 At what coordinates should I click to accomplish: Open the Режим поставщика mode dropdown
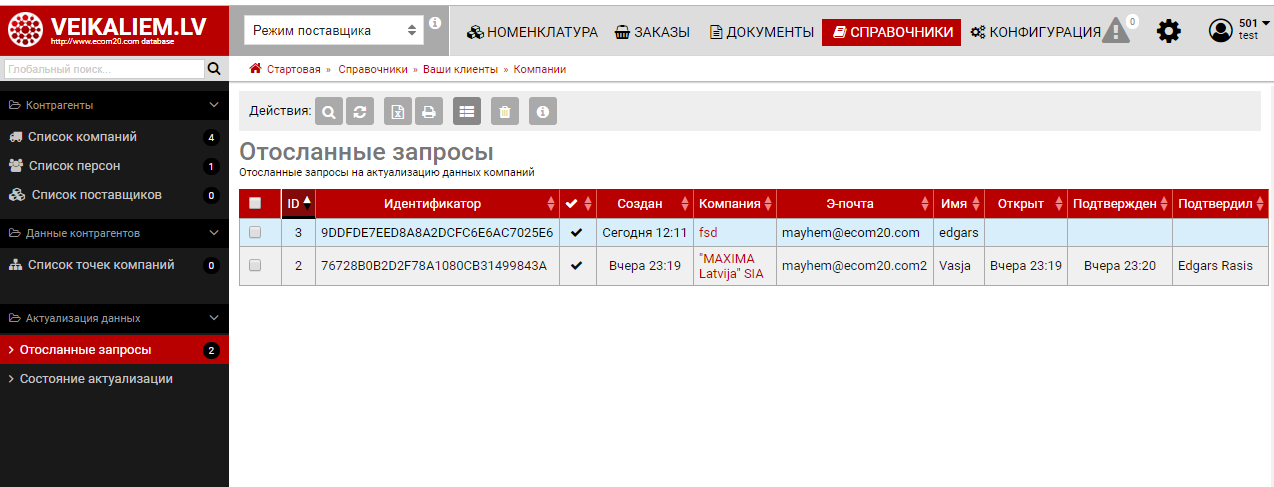333,31
